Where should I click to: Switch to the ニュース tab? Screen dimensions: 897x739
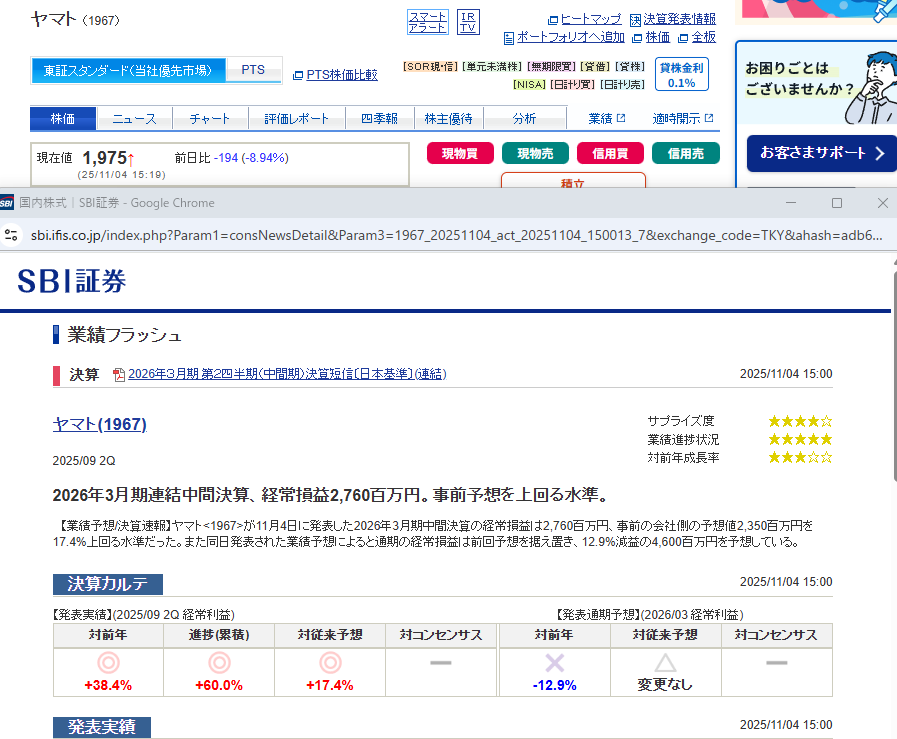tap(134, 119)
